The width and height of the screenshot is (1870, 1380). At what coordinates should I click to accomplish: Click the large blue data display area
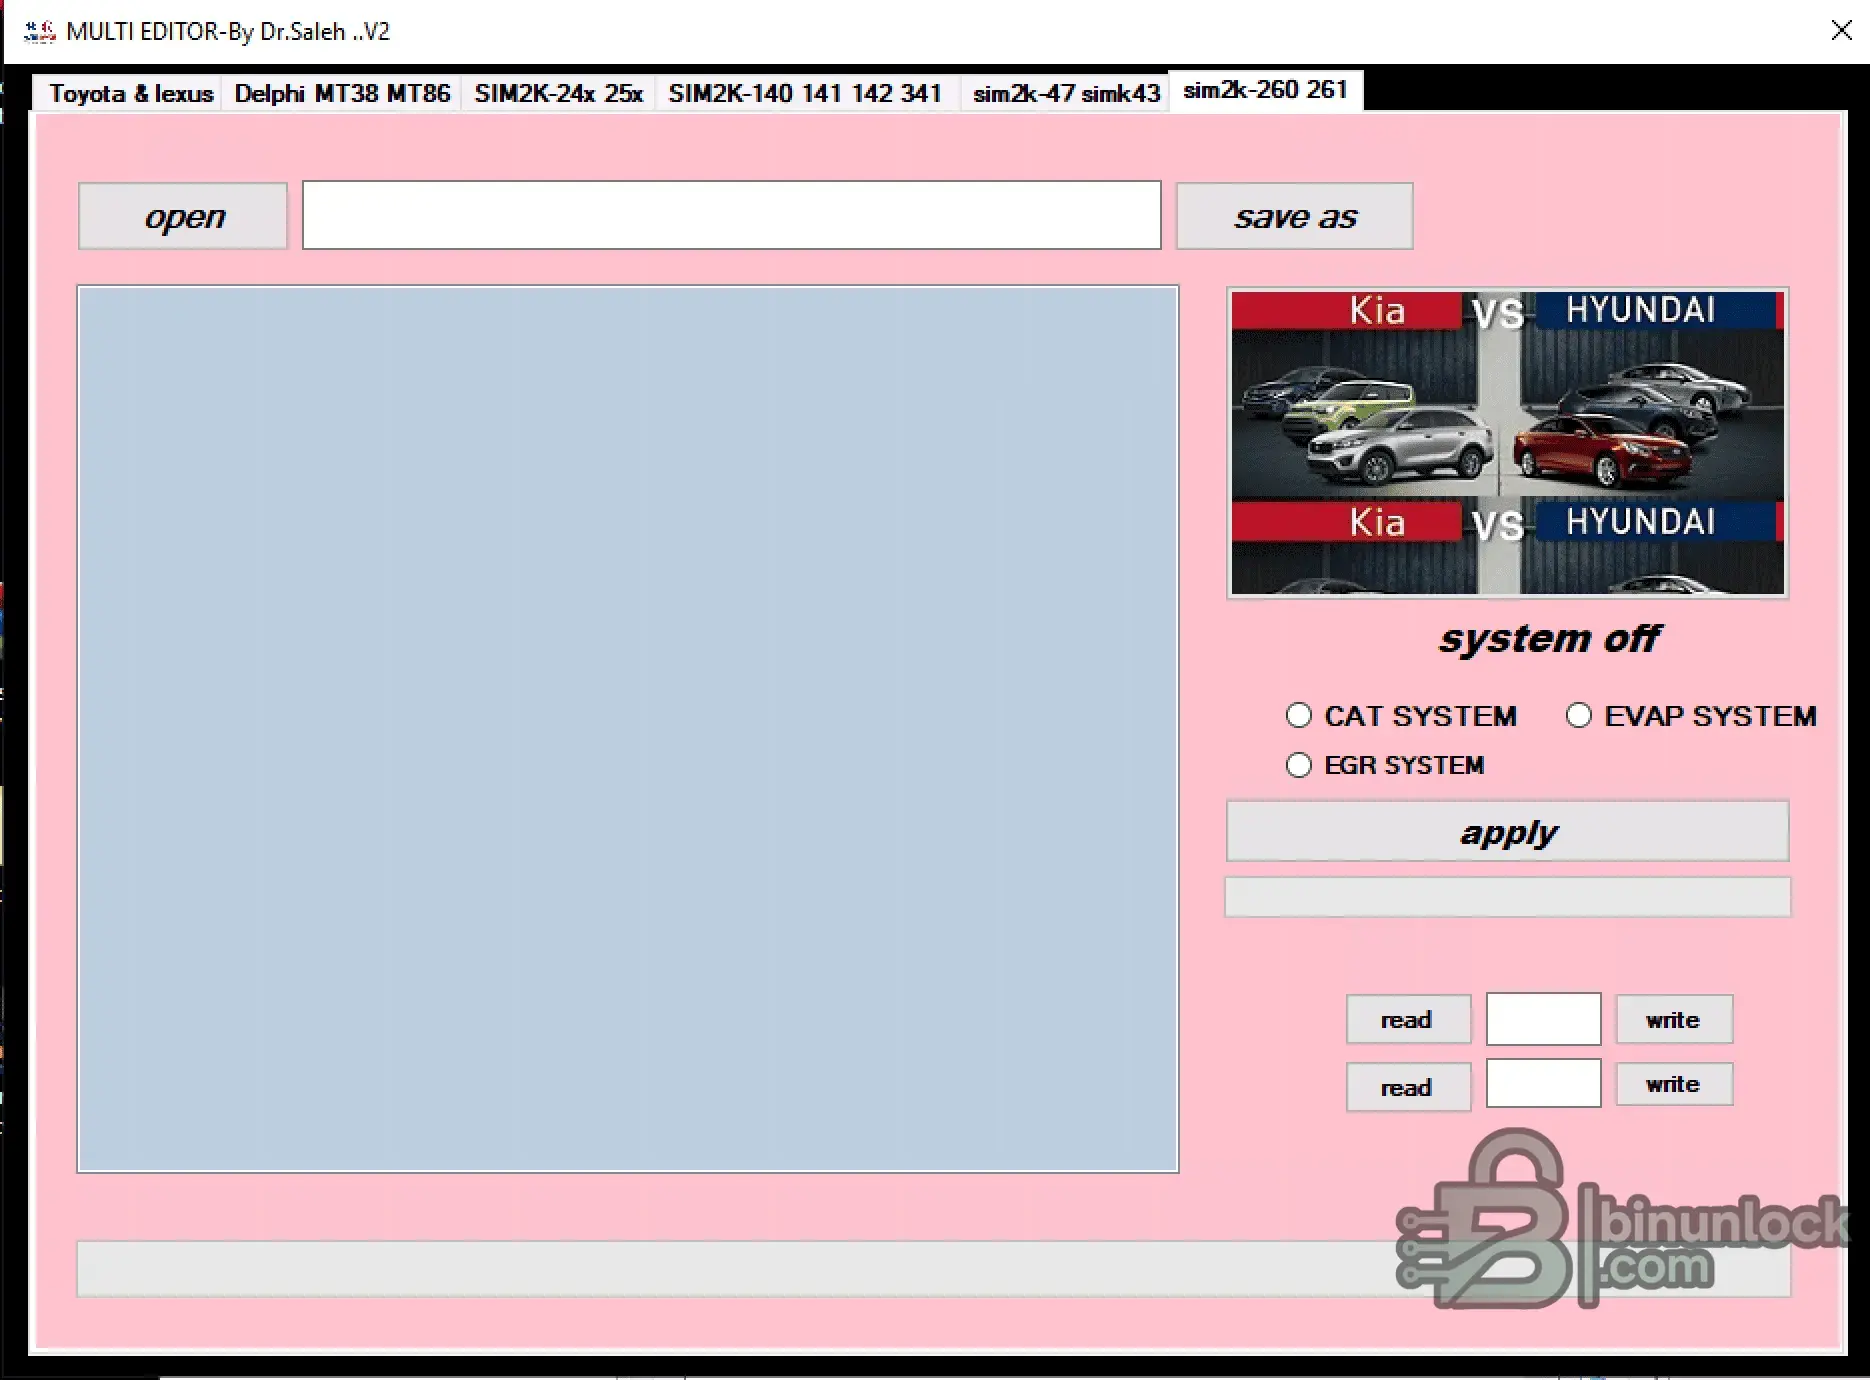coord(628,729)
